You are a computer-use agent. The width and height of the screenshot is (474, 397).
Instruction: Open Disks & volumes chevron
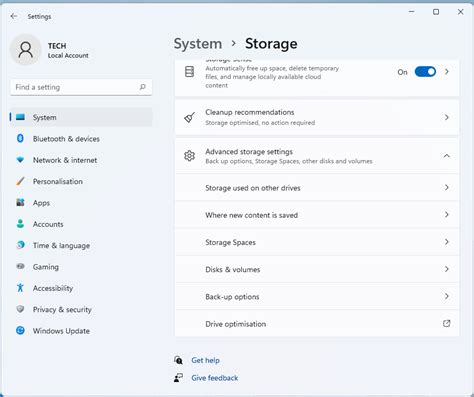point(447,269)
